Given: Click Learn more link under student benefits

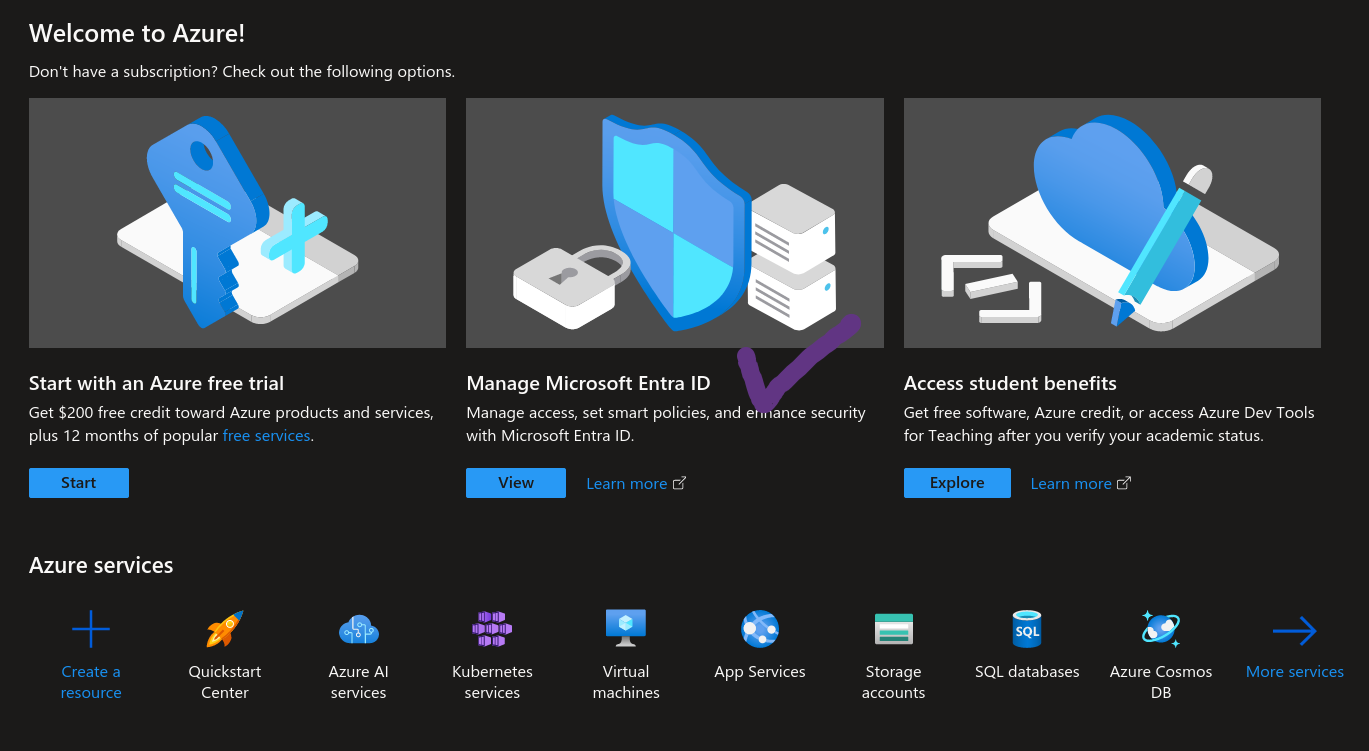Looking at the screenshot, I should pos(1071,484).
